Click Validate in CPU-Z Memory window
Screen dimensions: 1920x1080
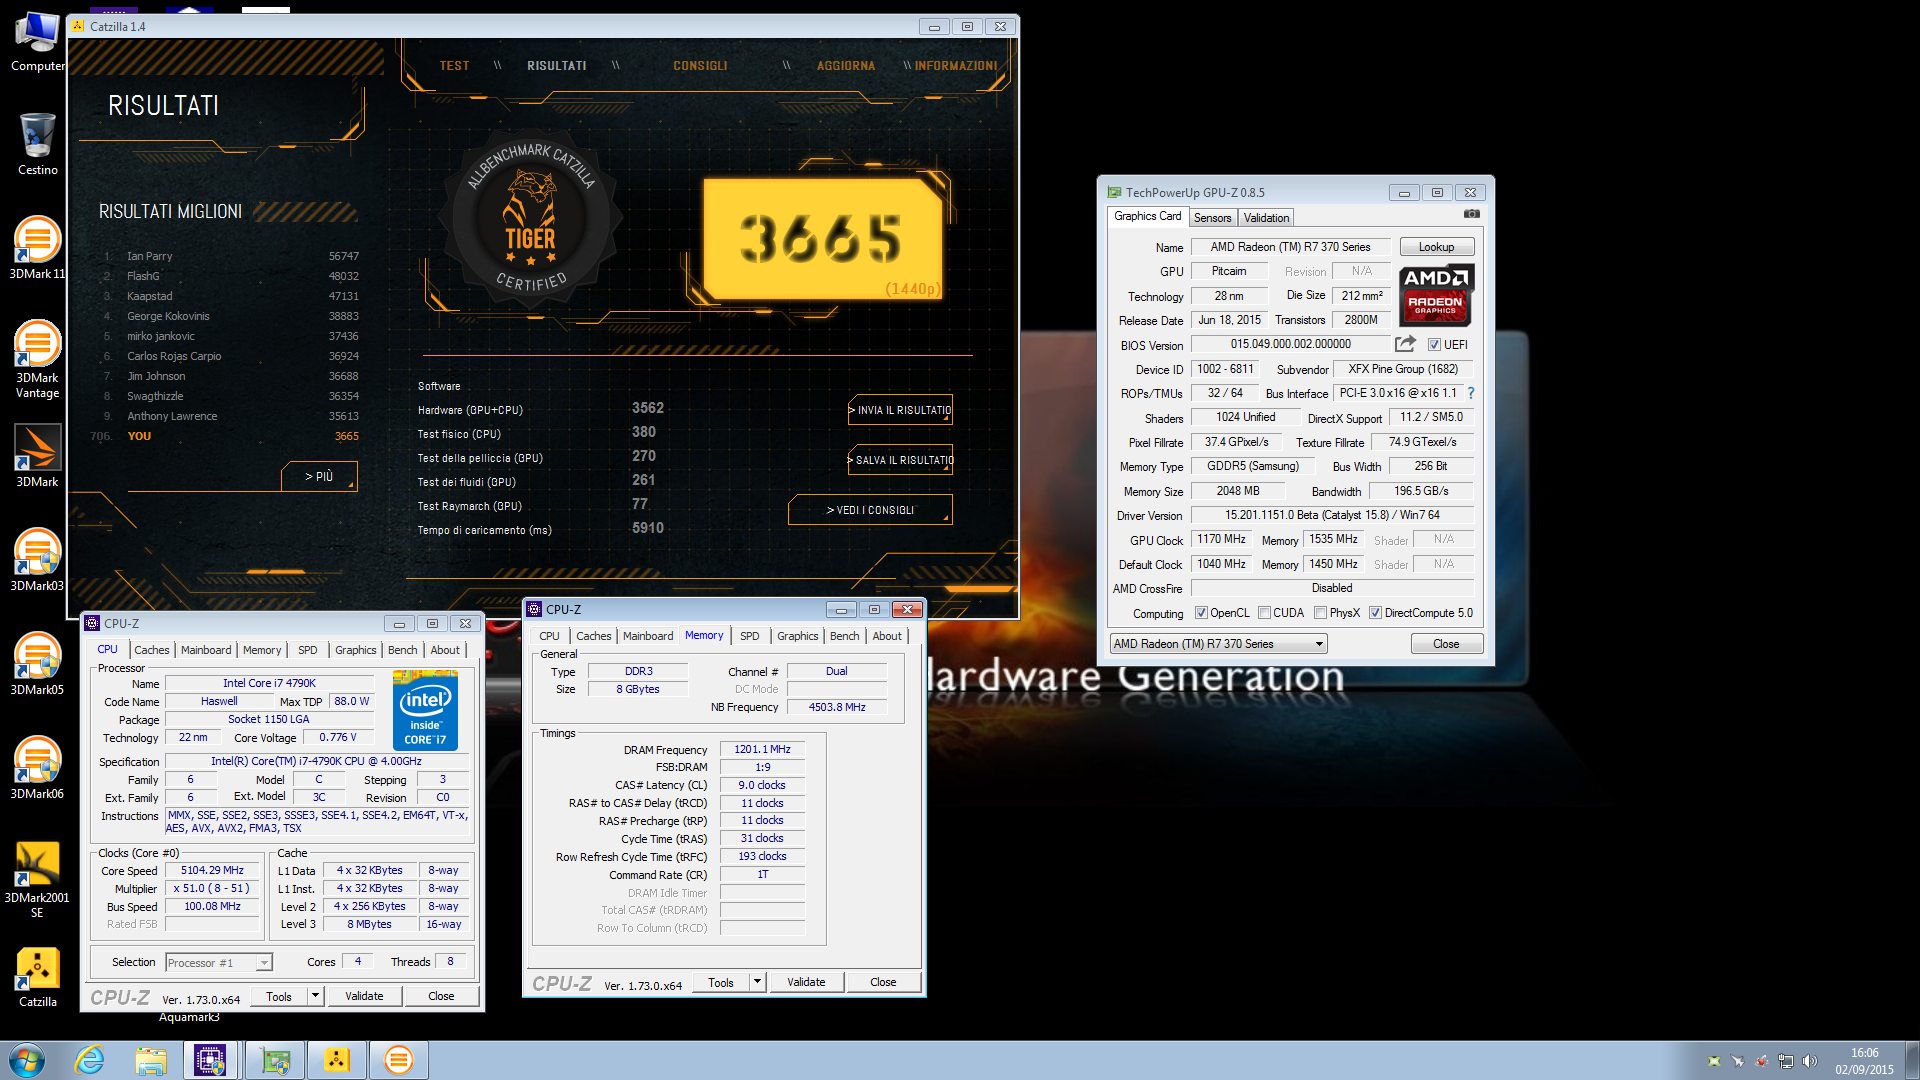click(x=806, y=982)
